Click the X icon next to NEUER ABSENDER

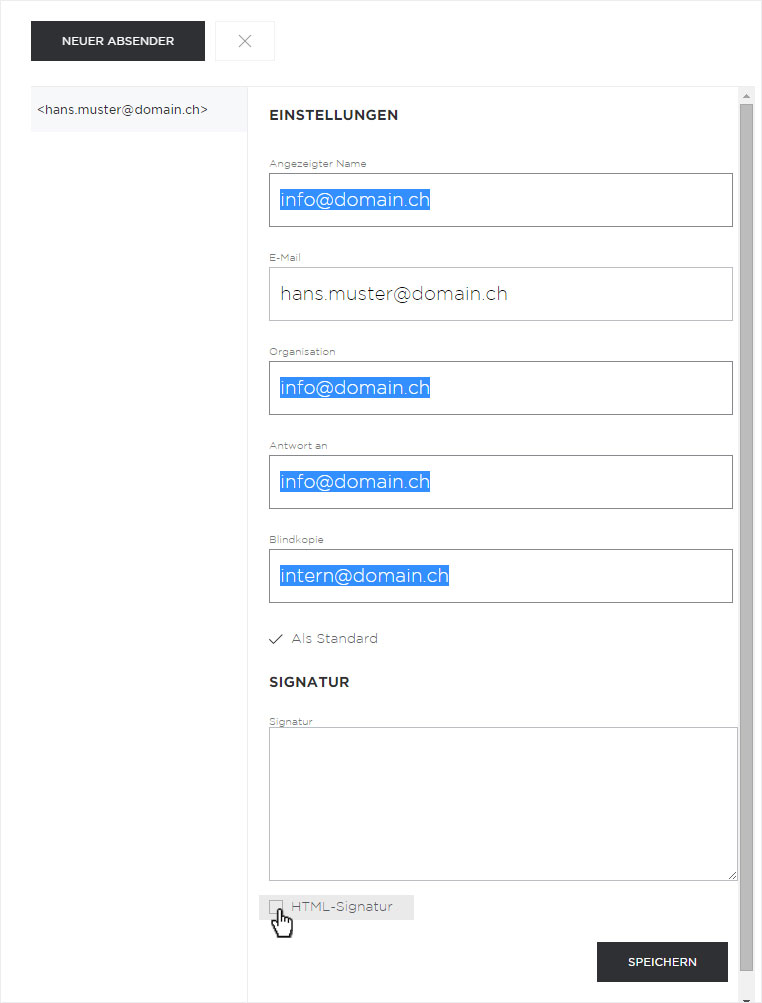245,41
